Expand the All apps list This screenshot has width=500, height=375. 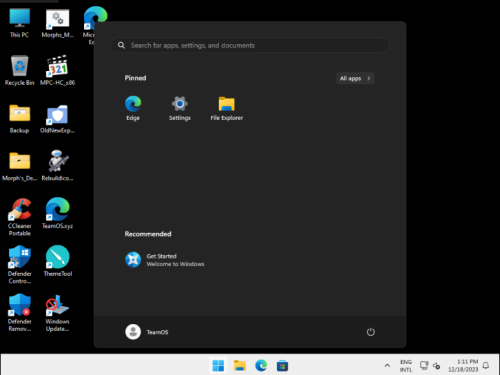pyautogui.click(x=355, y=78)
